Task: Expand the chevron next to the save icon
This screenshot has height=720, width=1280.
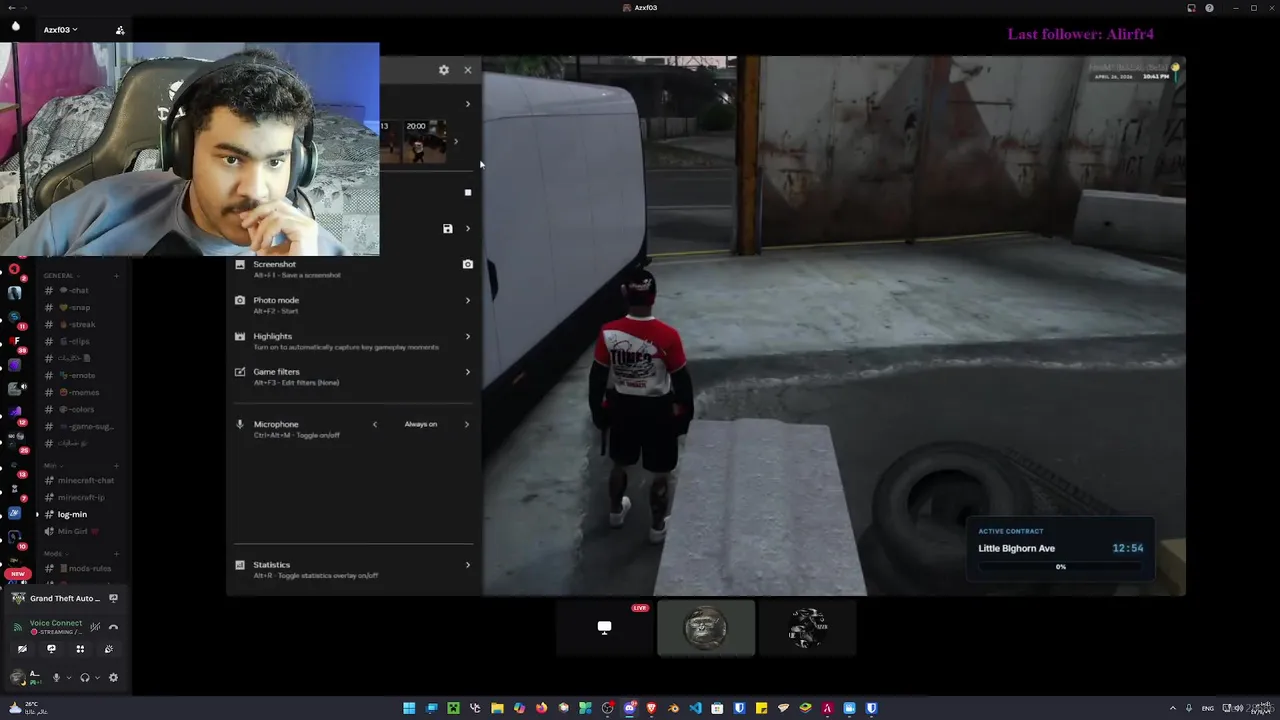Action: (468, 229)
